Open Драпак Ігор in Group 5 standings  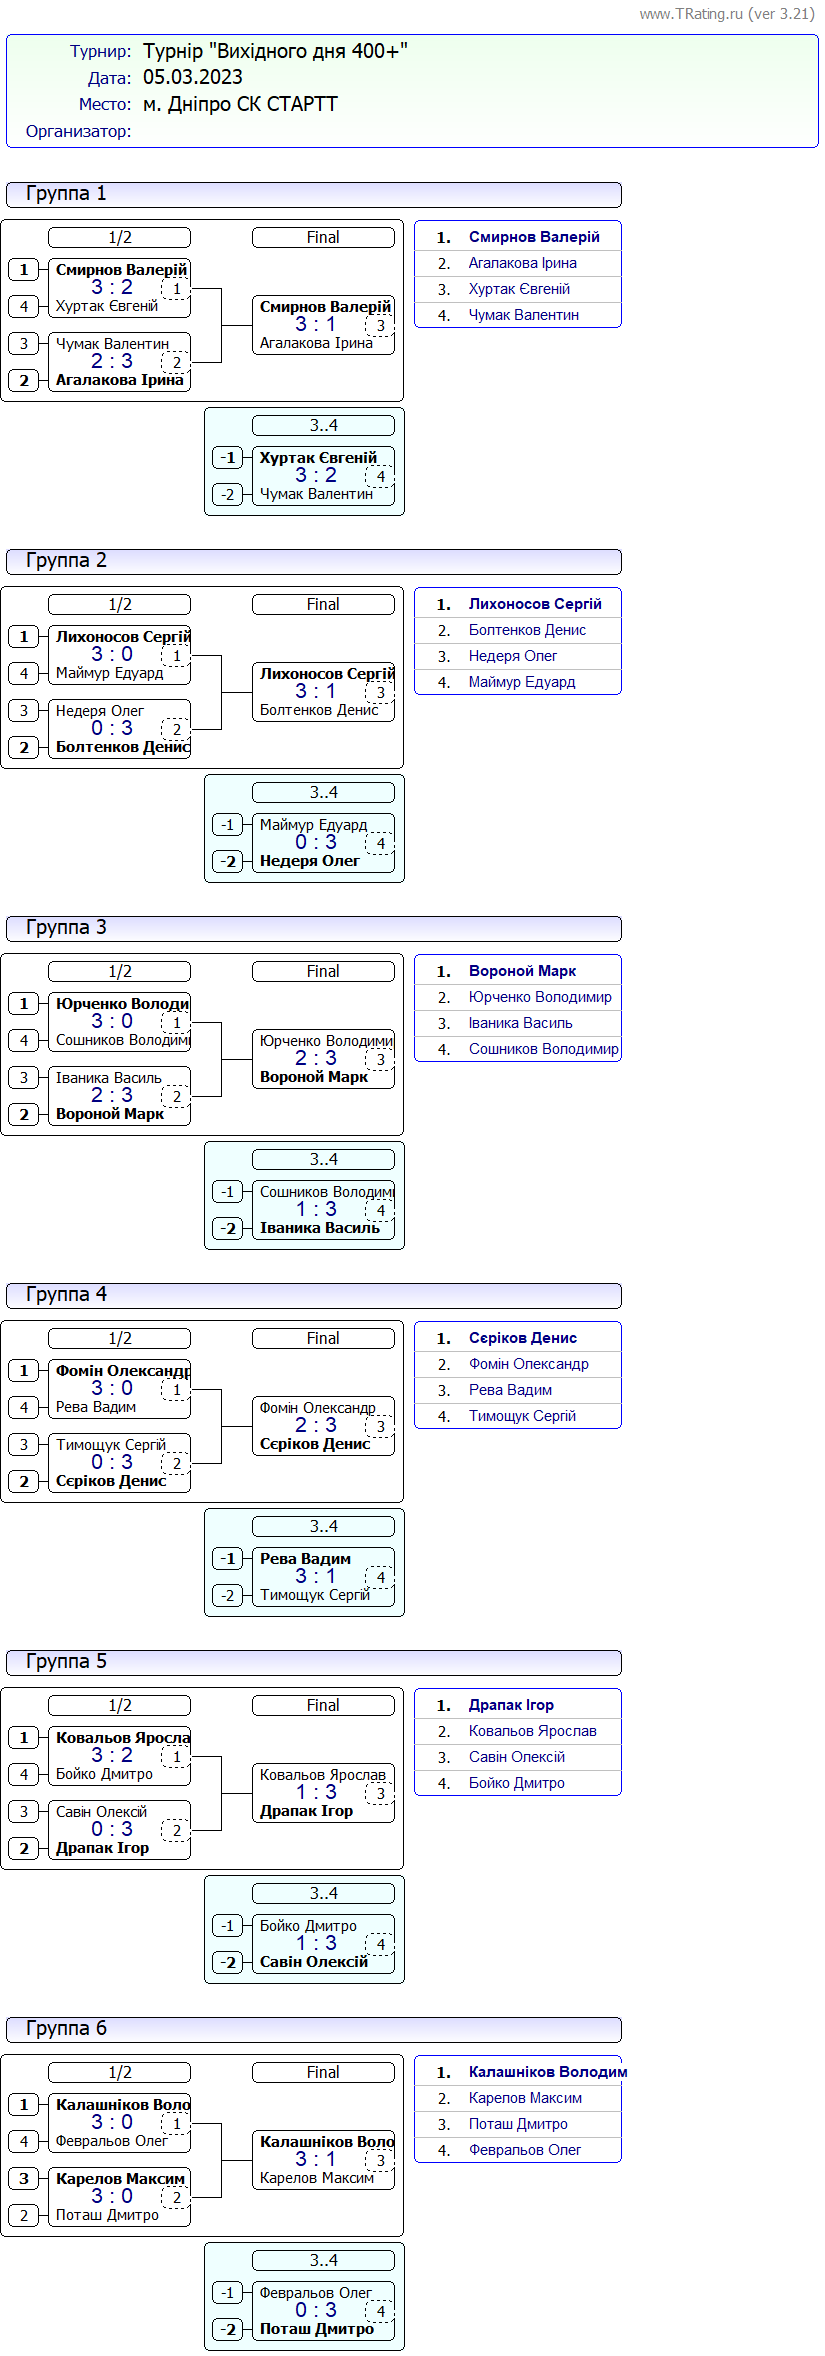511,1705
